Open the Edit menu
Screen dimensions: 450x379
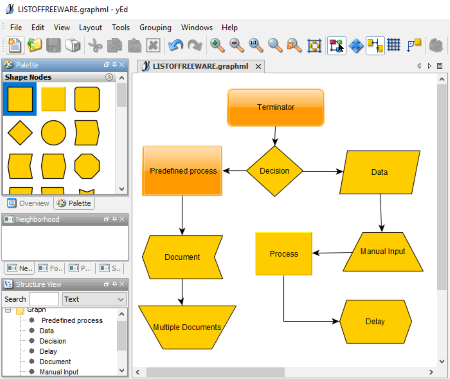[x=38, y=27]
